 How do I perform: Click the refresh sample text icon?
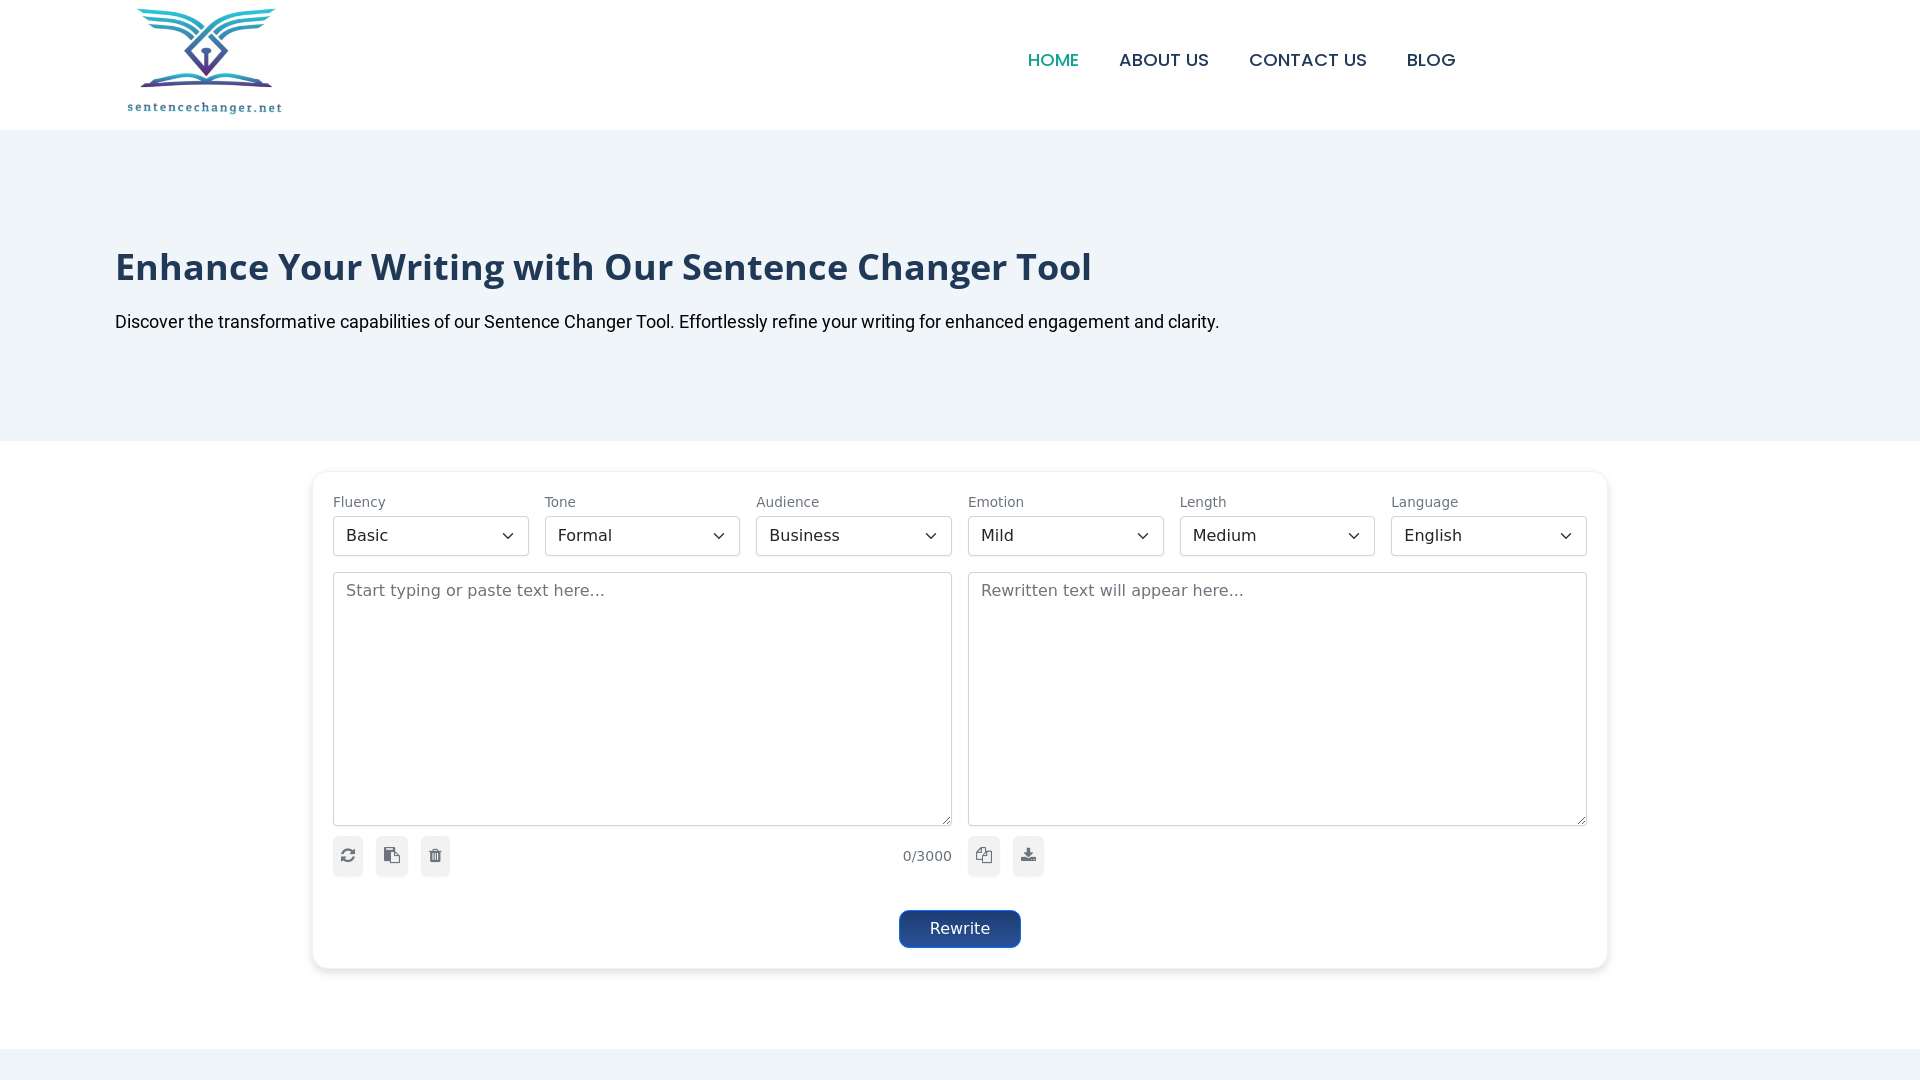[348, 856]
